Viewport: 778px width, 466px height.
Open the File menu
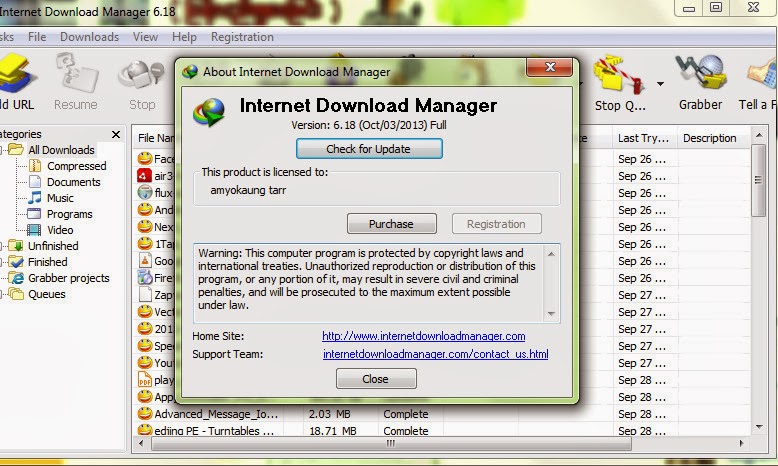37,37
